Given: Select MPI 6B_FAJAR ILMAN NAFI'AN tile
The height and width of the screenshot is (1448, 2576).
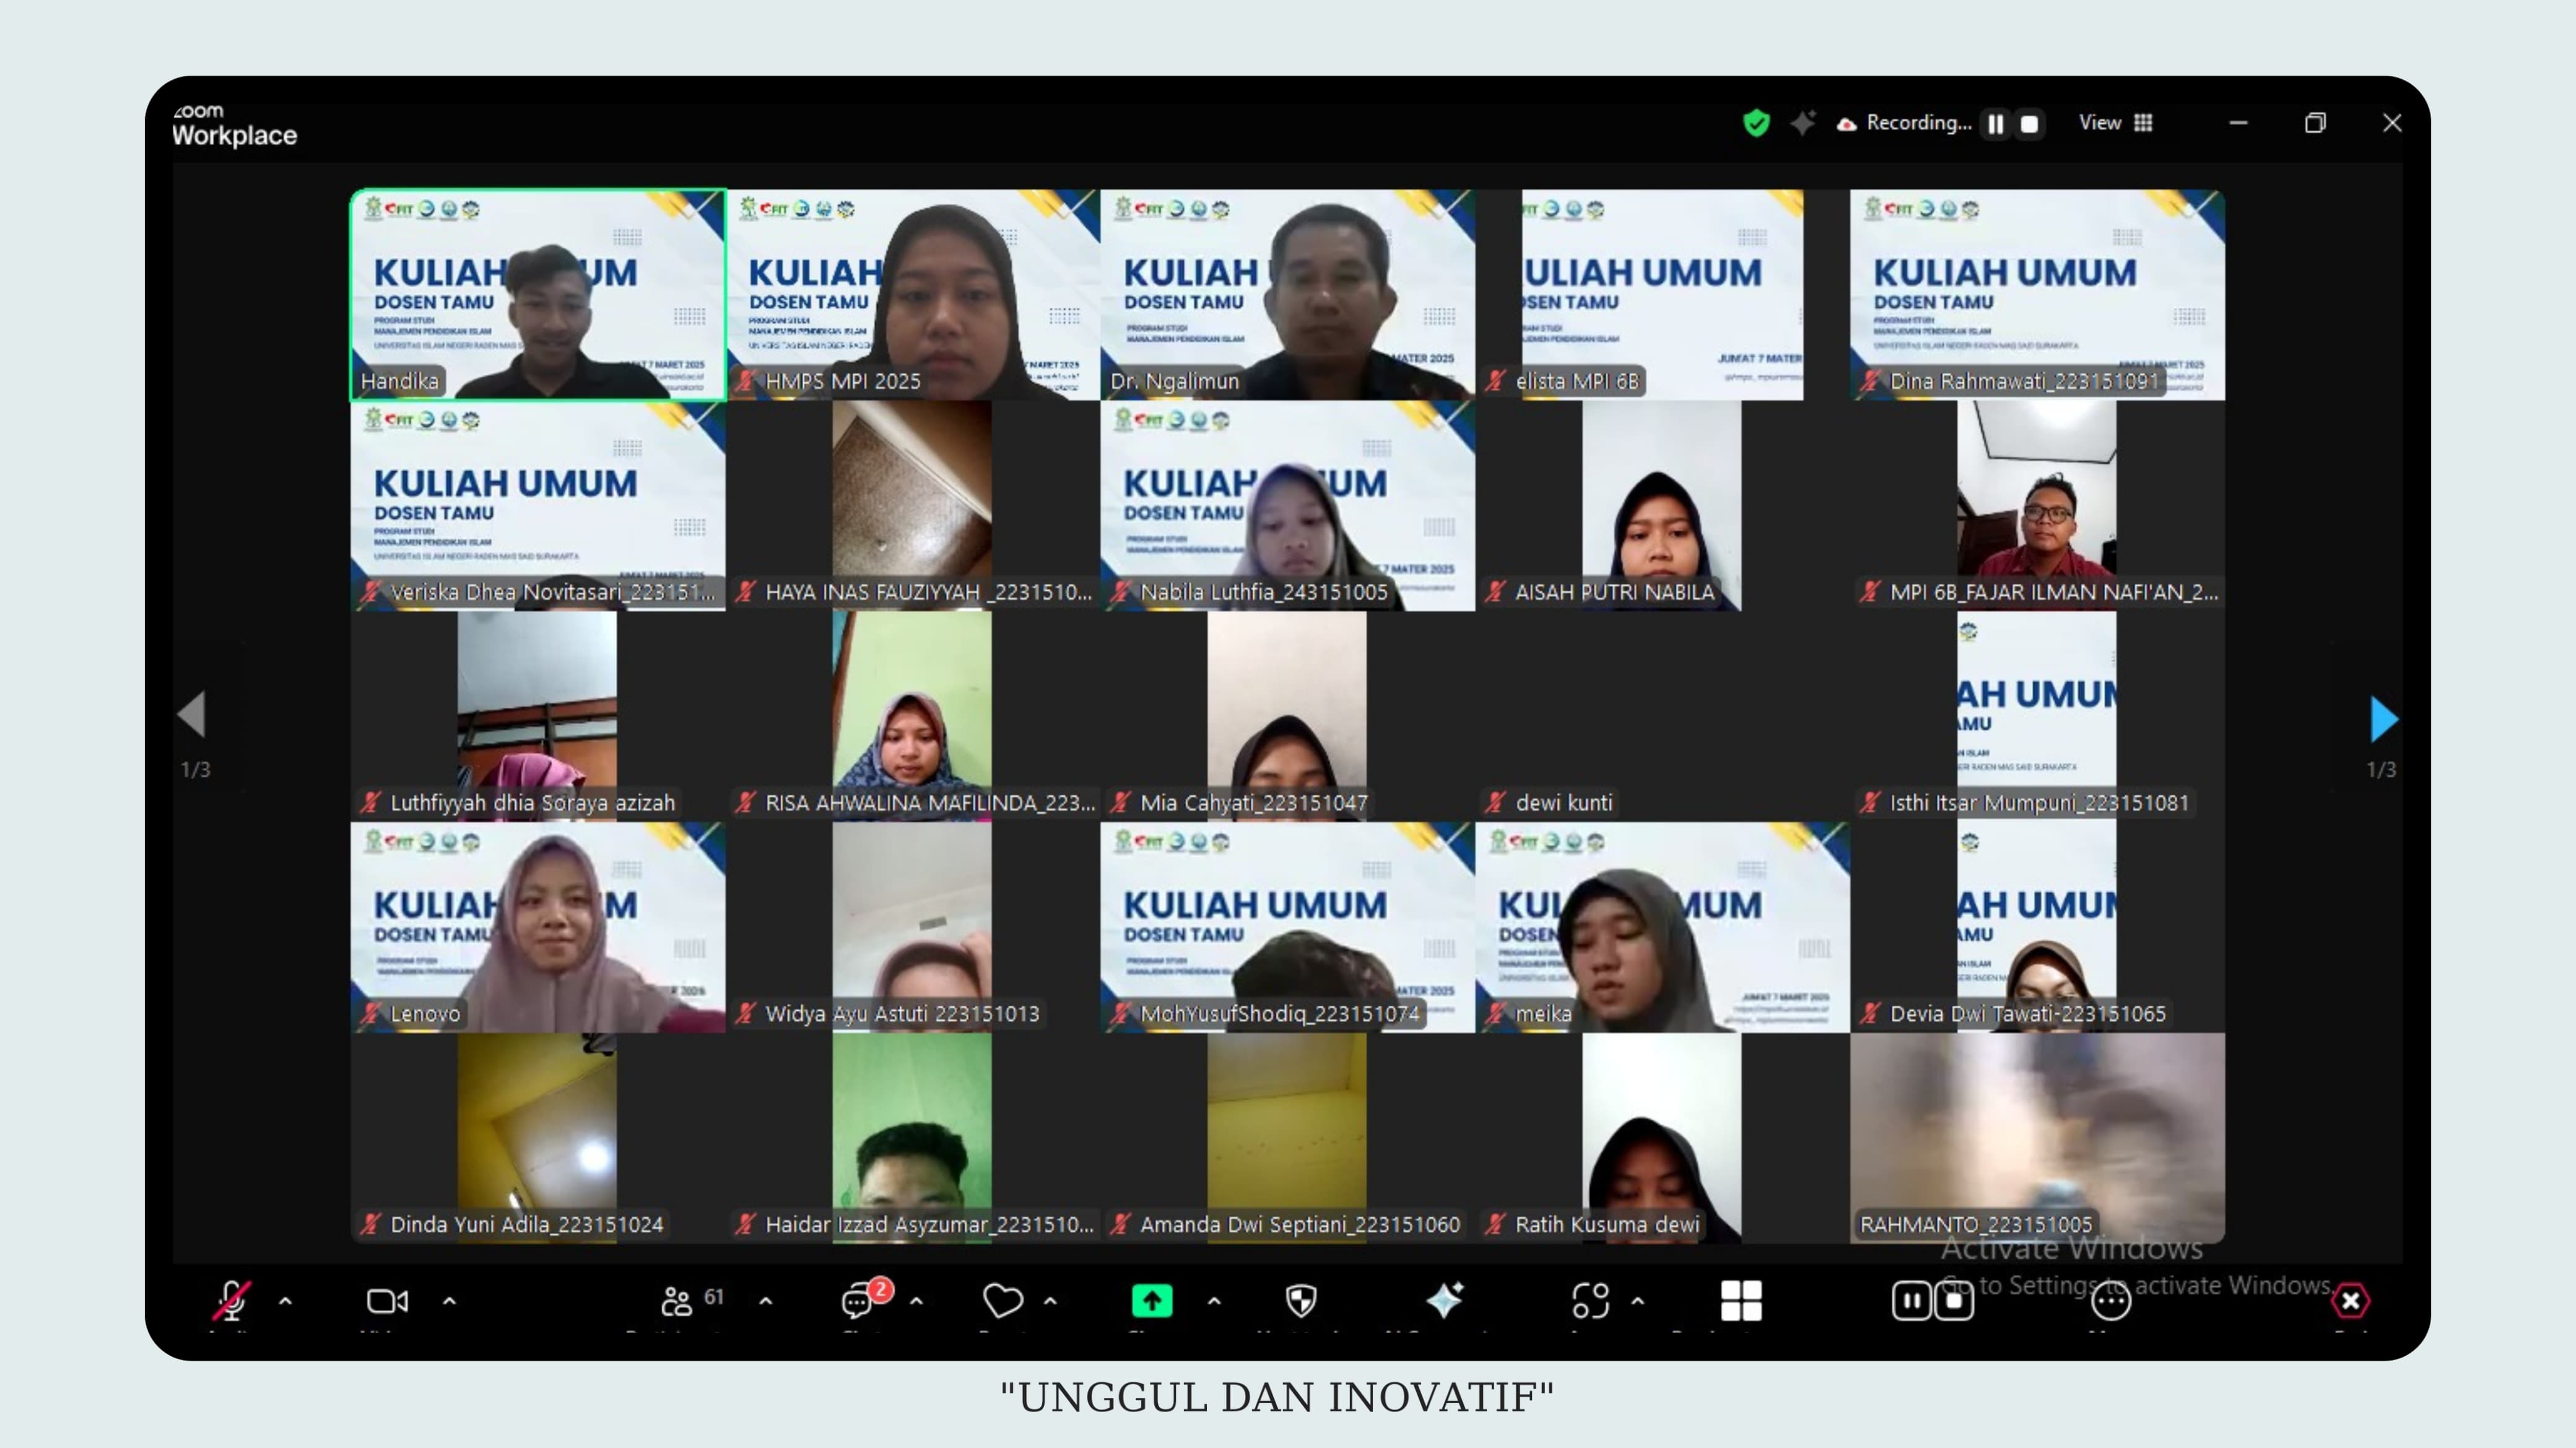Looking at the screenshot, I should pos(2037,506).
